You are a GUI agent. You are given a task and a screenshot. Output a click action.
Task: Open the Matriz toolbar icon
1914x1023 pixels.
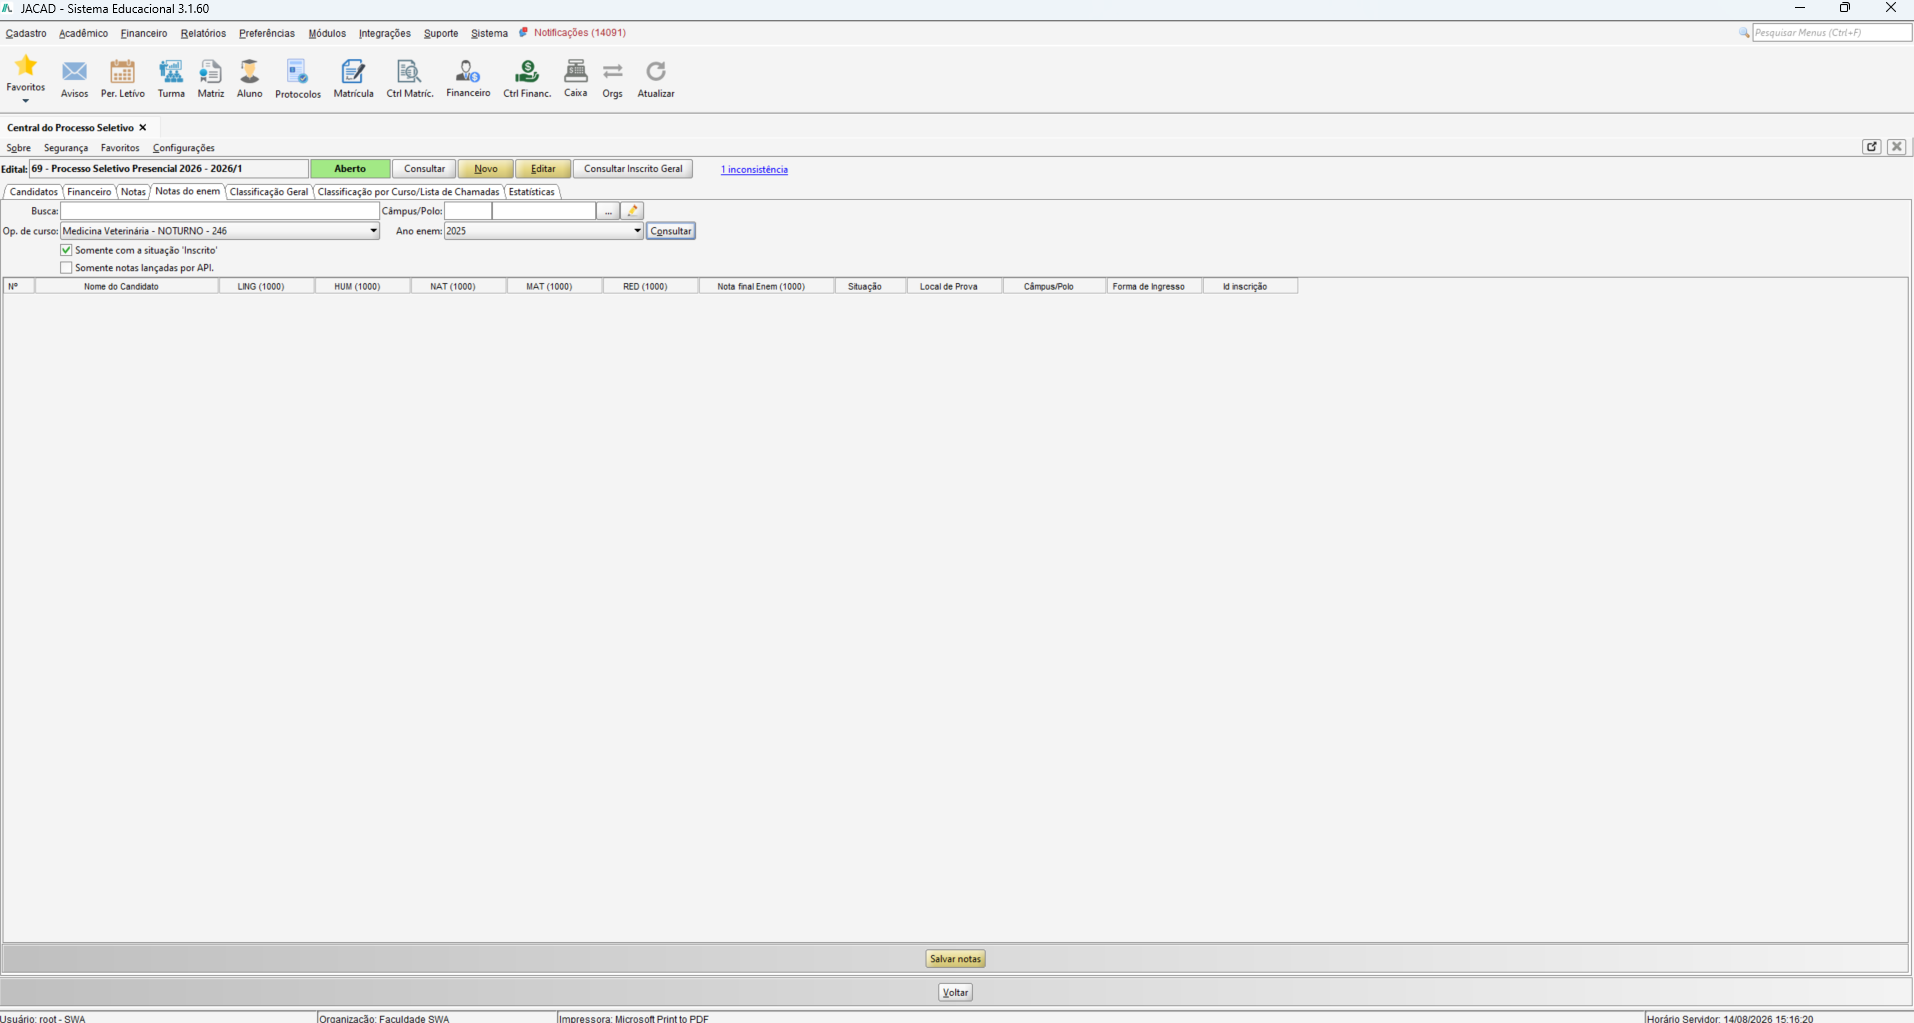pyautogui.click(x=210, y=72)
